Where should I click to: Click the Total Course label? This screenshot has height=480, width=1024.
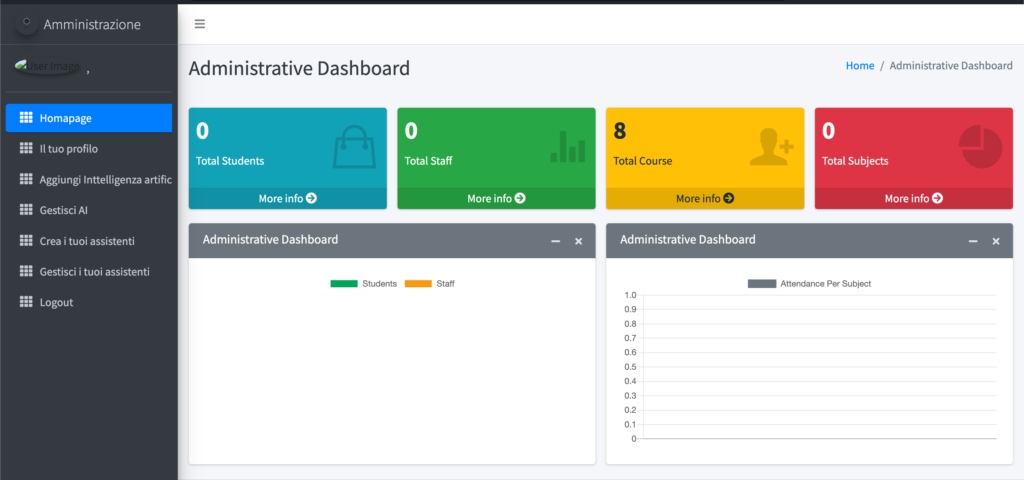[643, 161]
